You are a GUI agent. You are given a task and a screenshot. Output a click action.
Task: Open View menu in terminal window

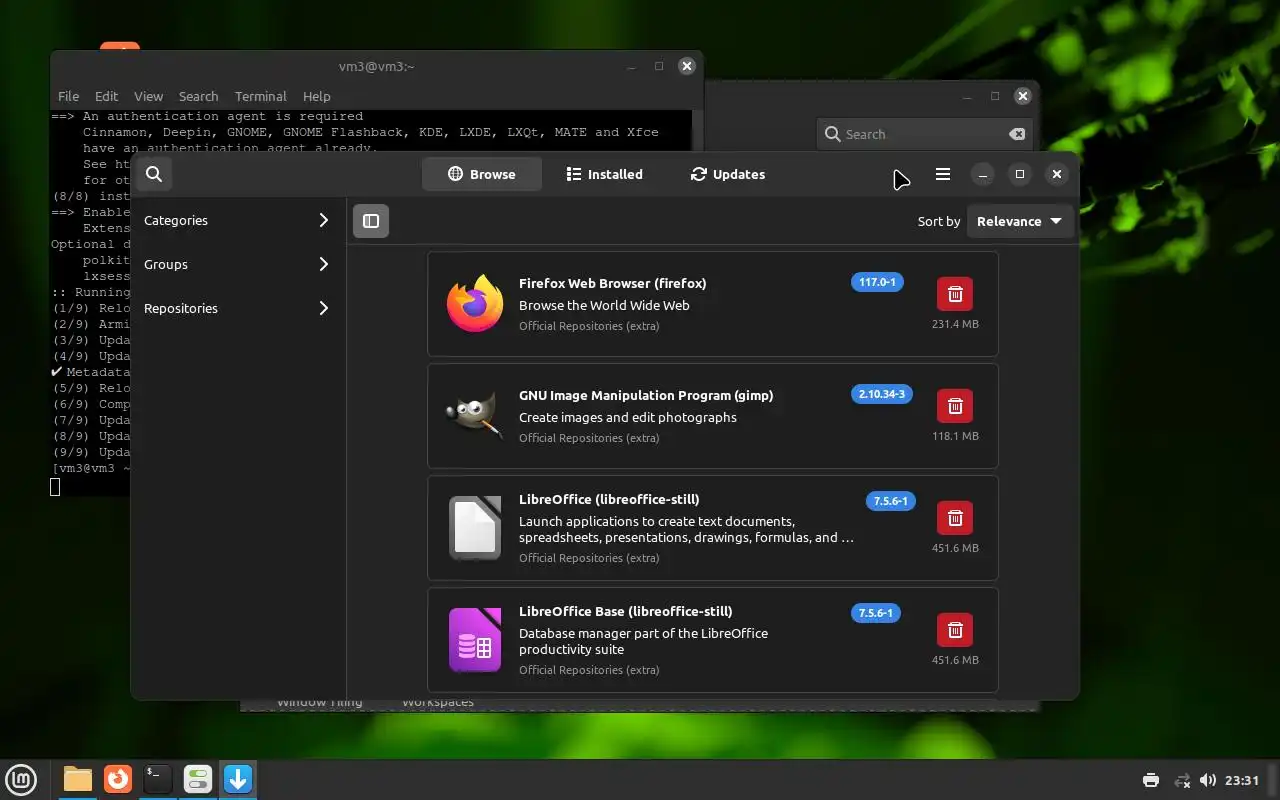point(148,96)
